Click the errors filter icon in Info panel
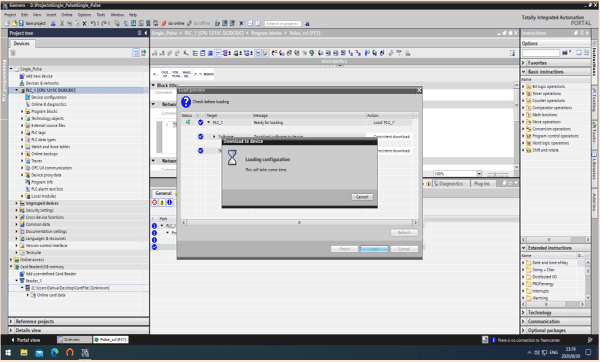Viewport: 600px width, 362px height. click(x=155, y=202)
